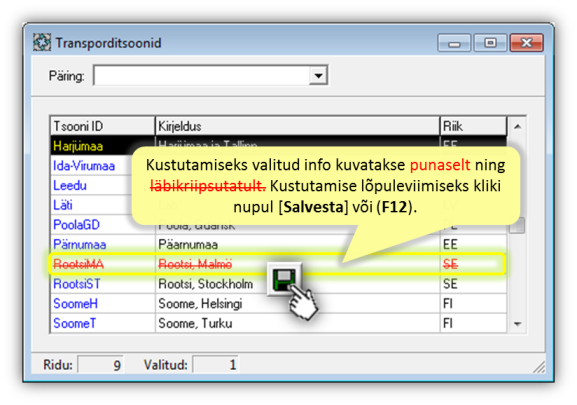Sort by Tsooni ID column header
The width and height of the screenshot is (577, 405).
(x=102, y=126)
